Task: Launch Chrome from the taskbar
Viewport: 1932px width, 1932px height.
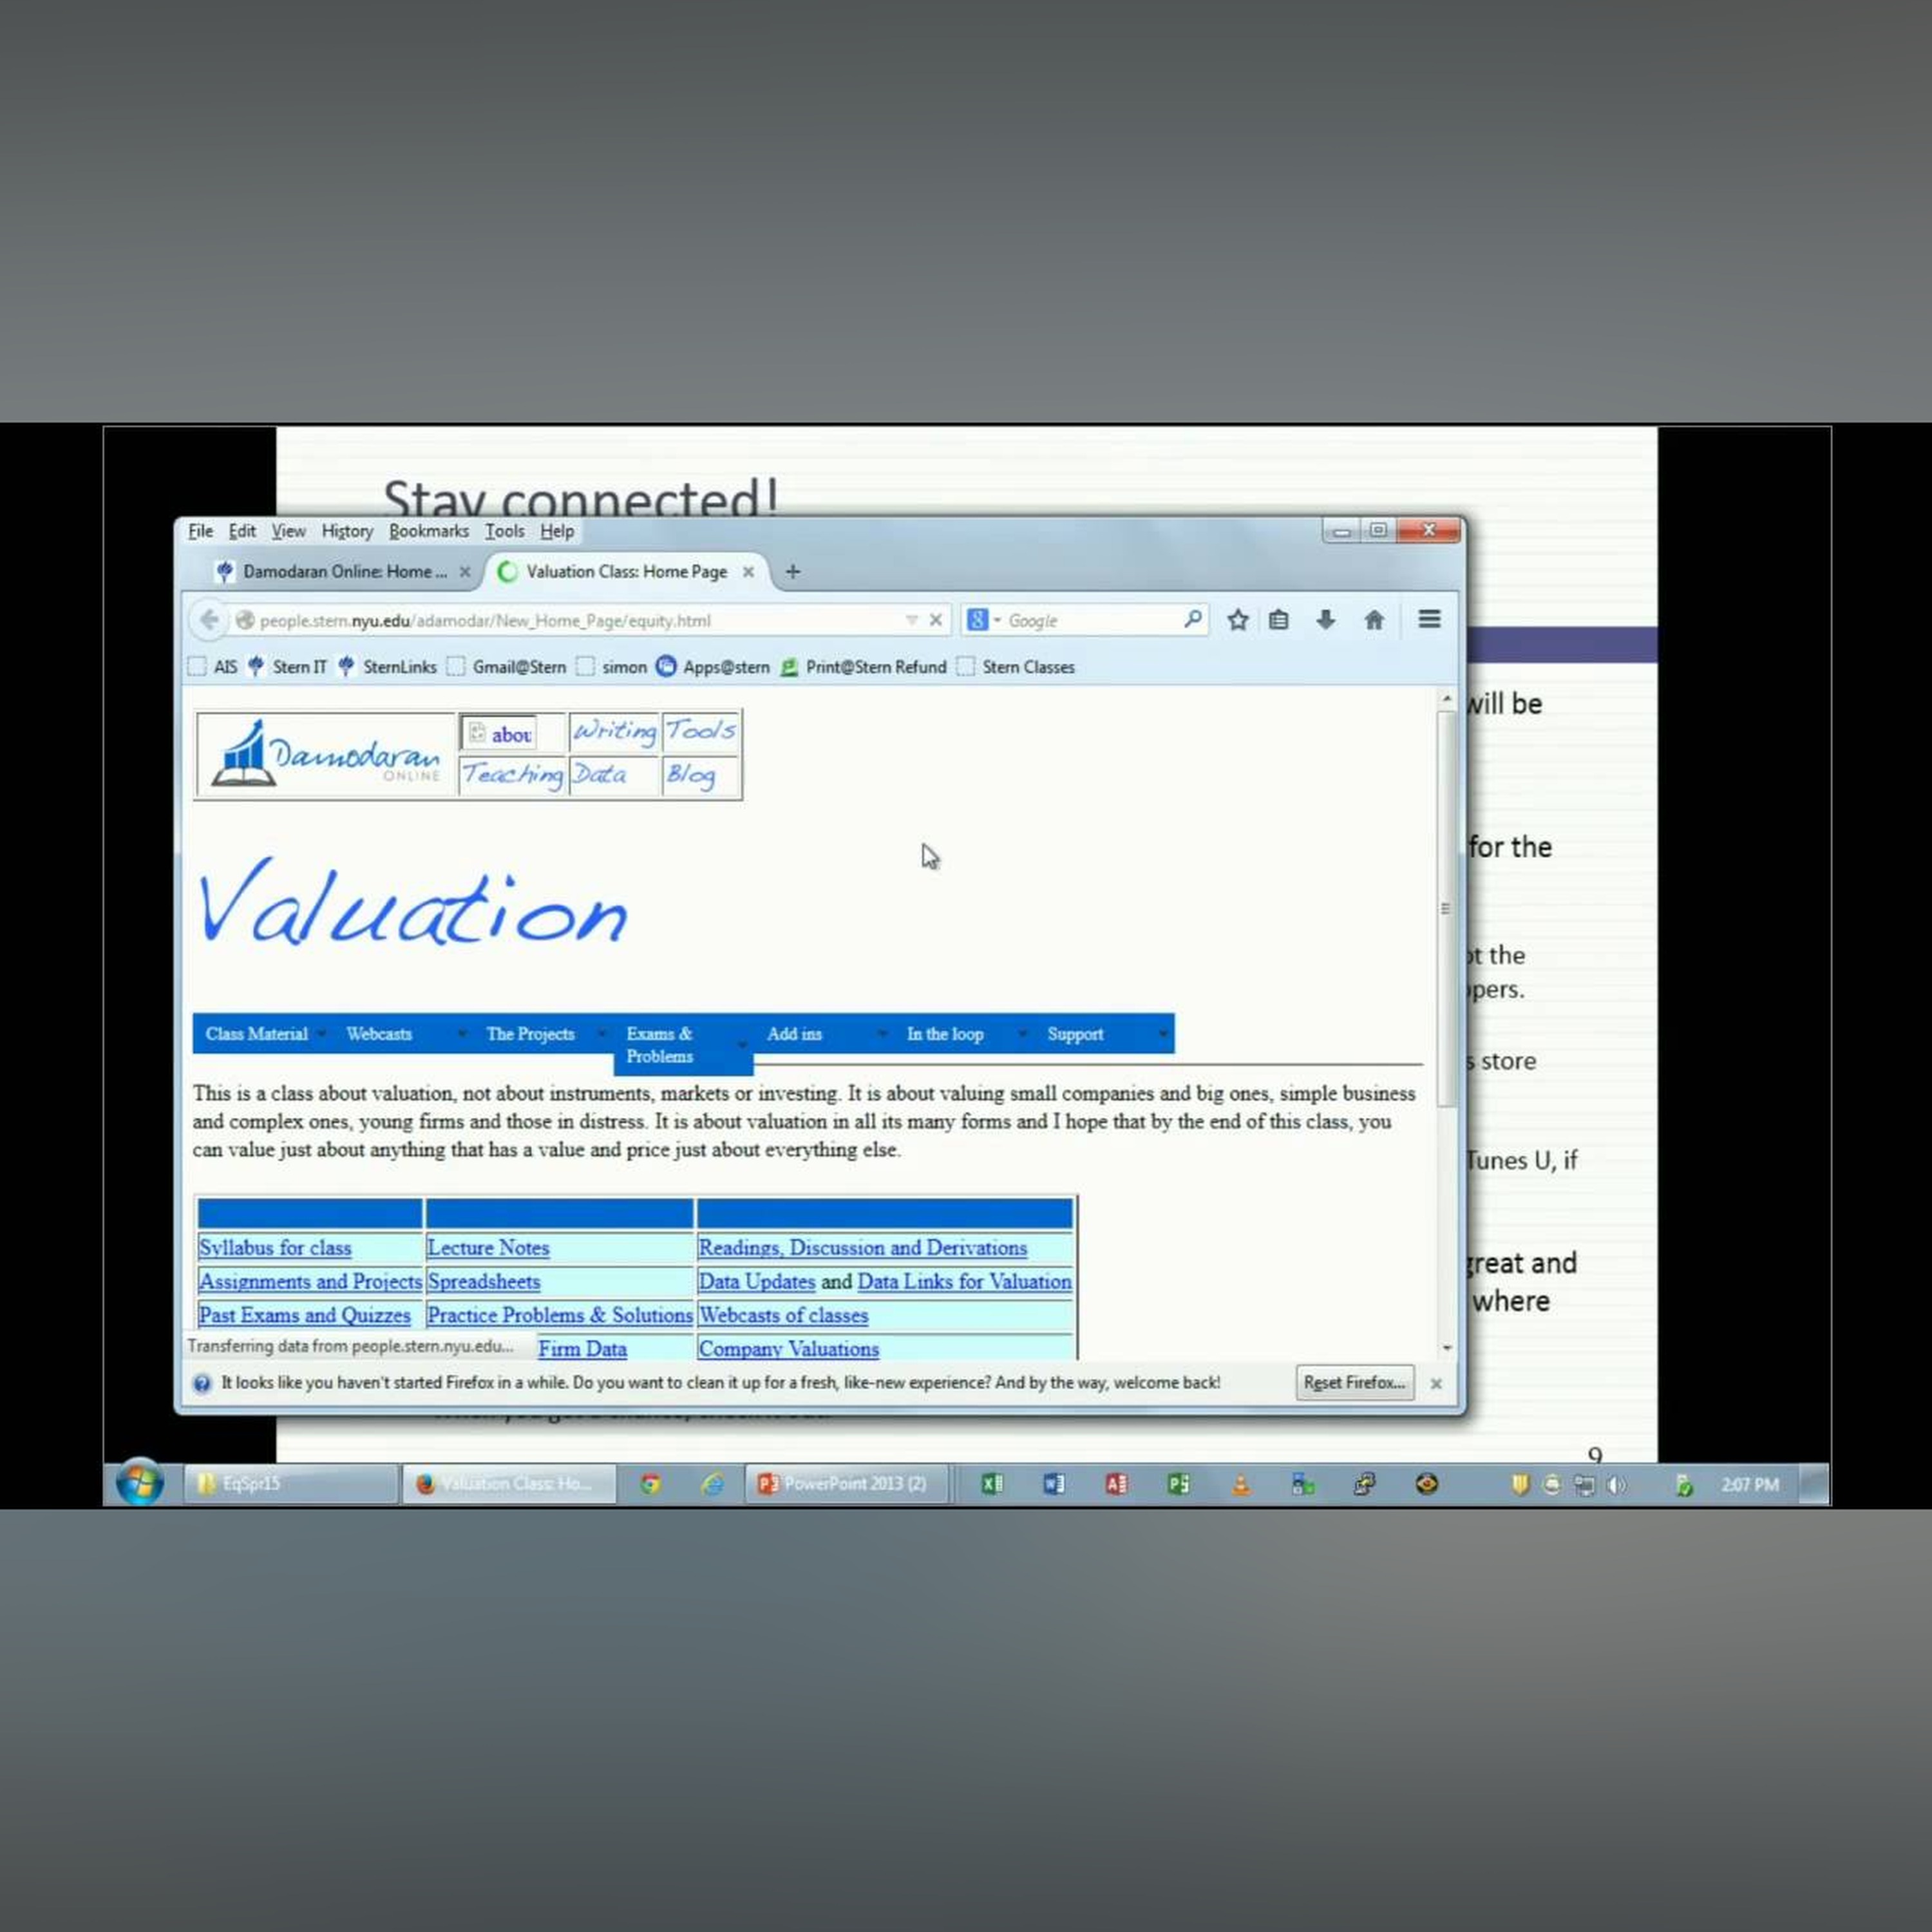Action: pos(650,1484)
